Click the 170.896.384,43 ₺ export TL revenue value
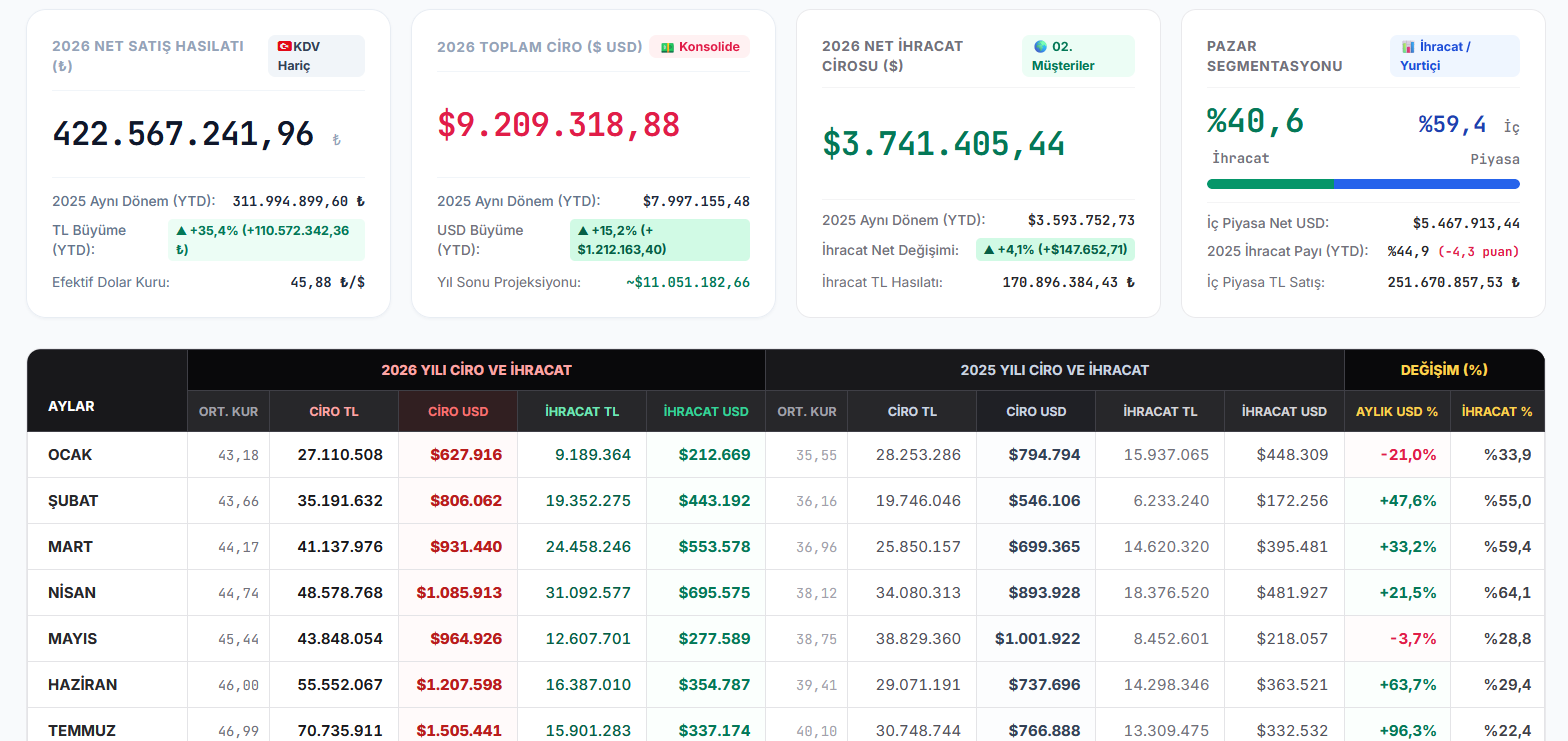 tap(1069, 283)
